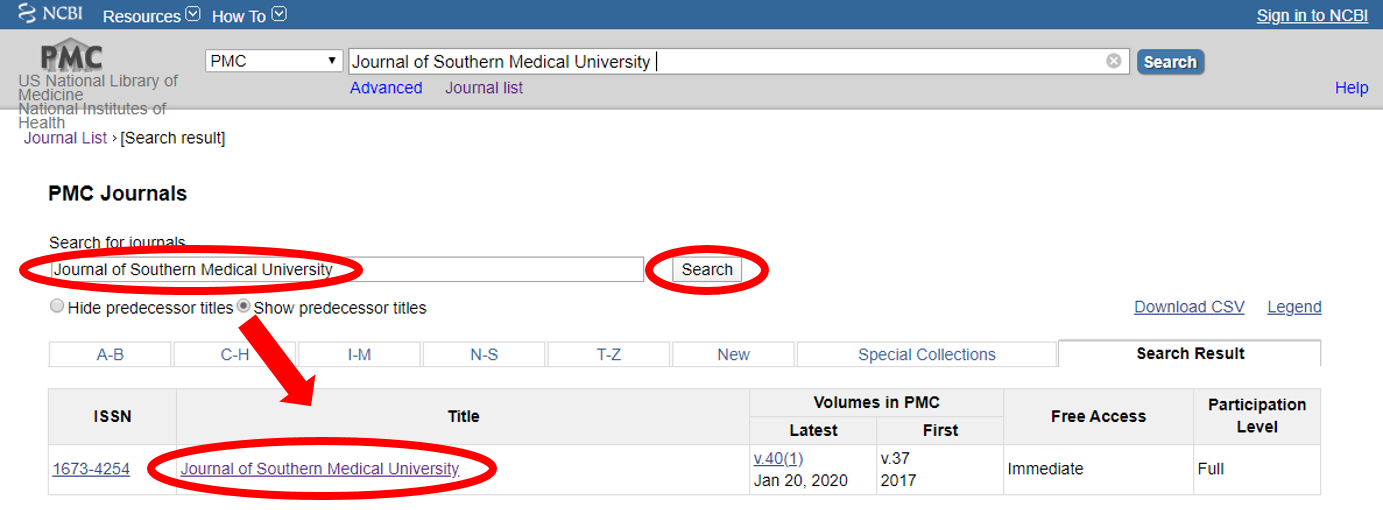Select the Search Result tab
Viewport: 1383px width, 510px height.
pos(1190,353)
